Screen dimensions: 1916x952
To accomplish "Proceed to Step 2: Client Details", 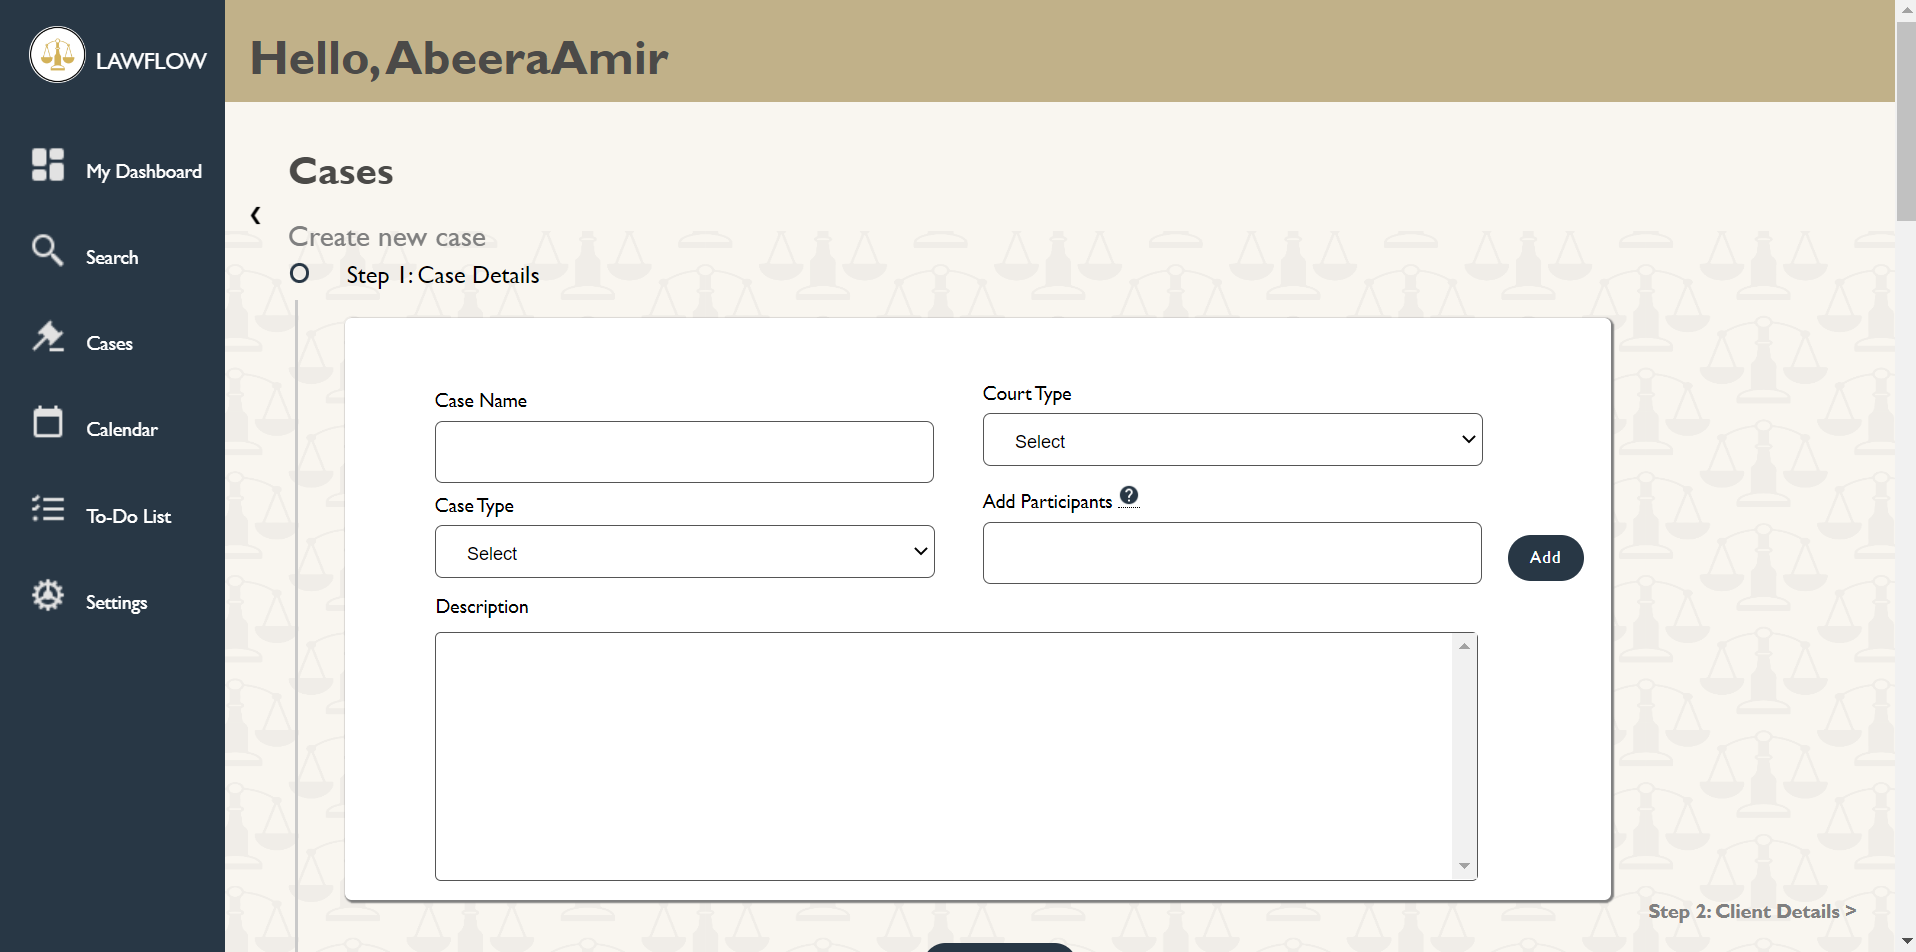I will tap(1751, 911).
